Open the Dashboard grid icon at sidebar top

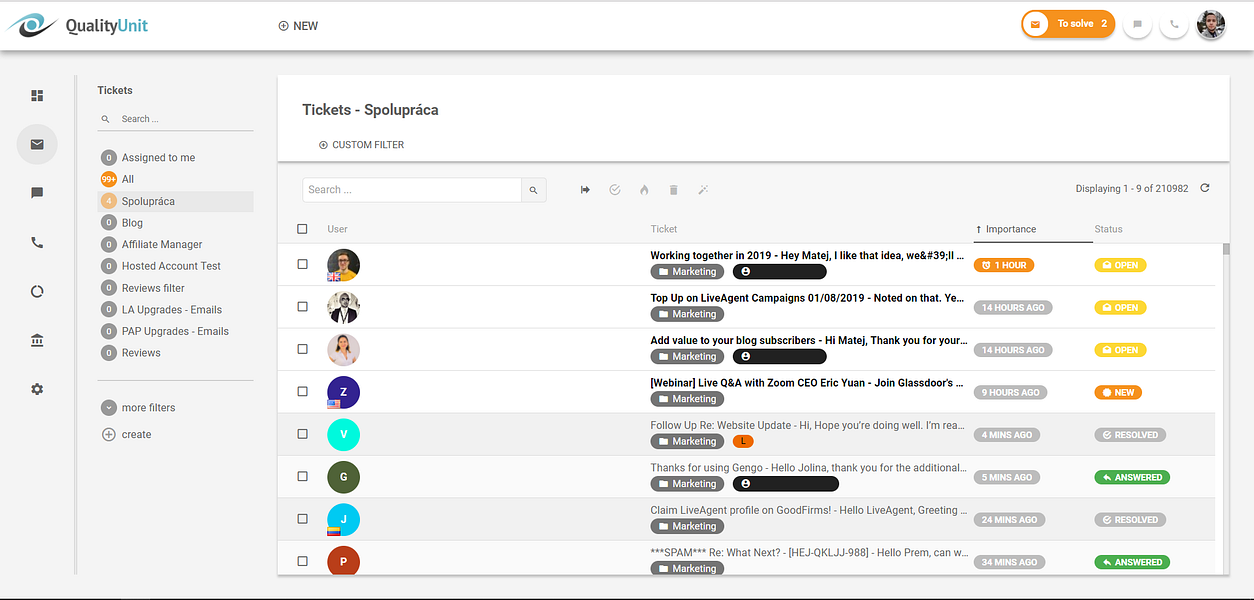click(x=37, y=95)
